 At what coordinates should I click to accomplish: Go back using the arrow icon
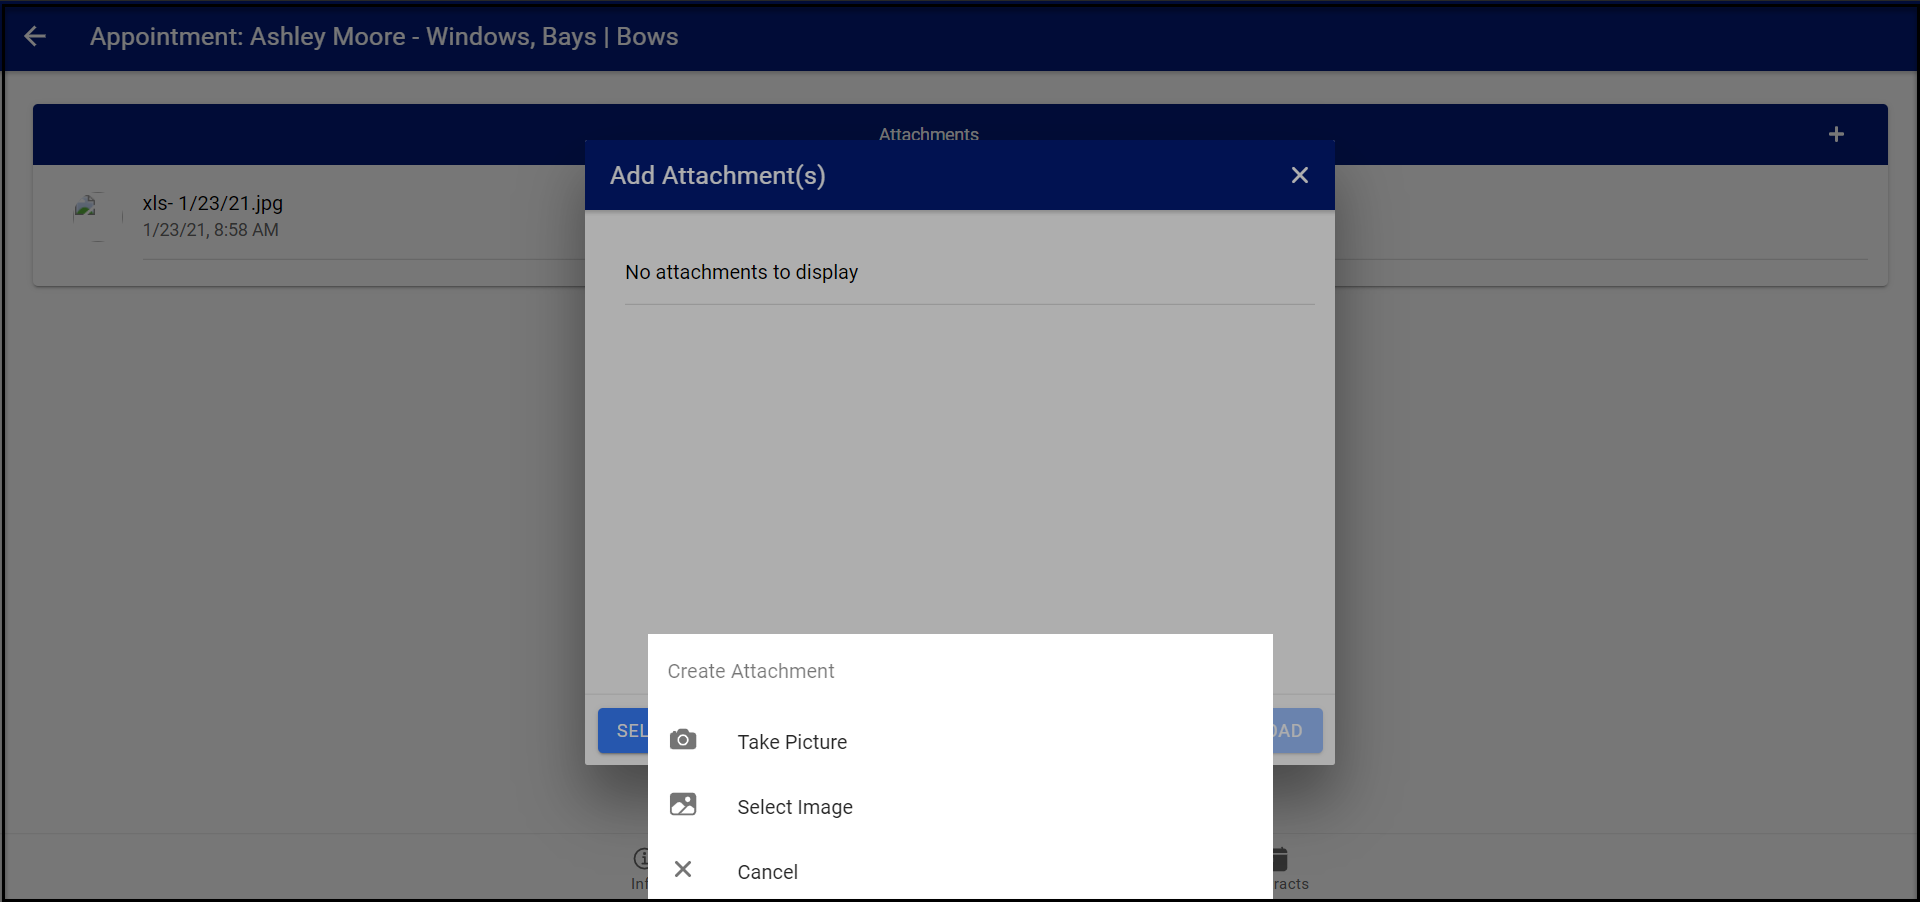(35, 37)
